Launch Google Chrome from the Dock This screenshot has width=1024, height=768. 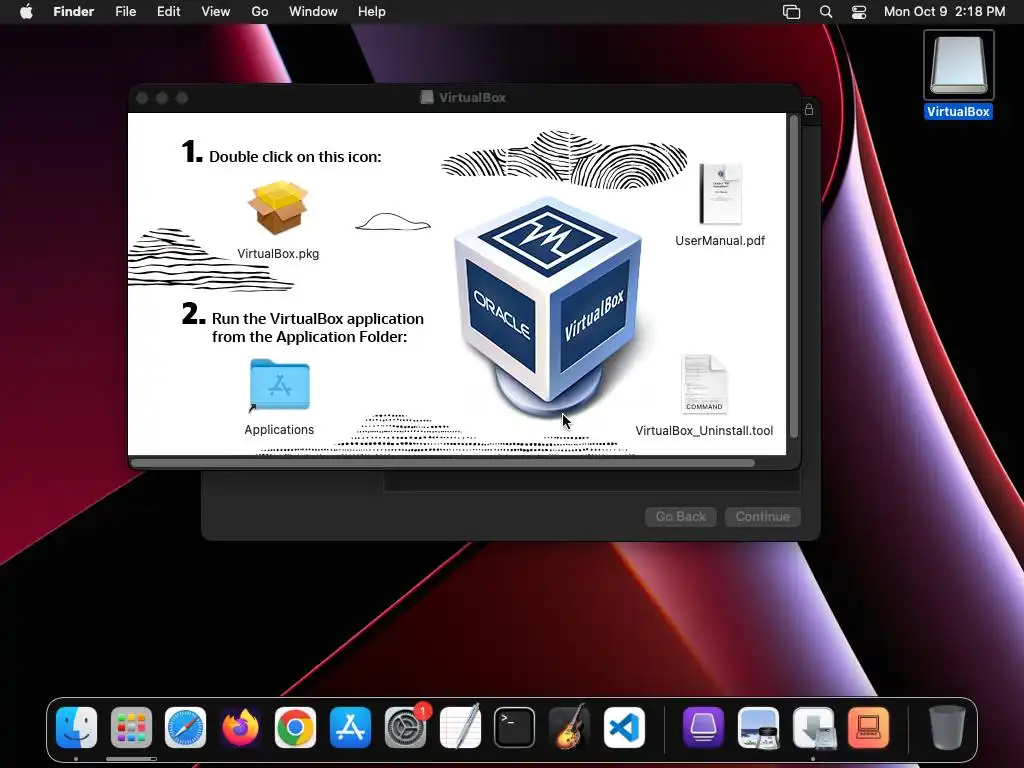pyautogui.click(x=295, y=728)
